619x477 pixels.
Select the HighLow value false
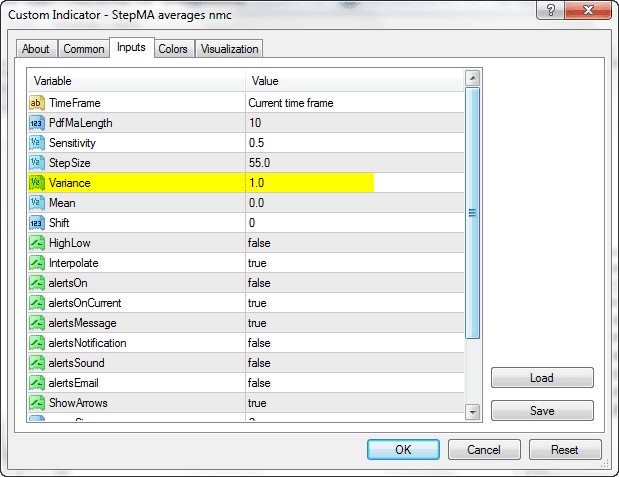coord(259,243)
